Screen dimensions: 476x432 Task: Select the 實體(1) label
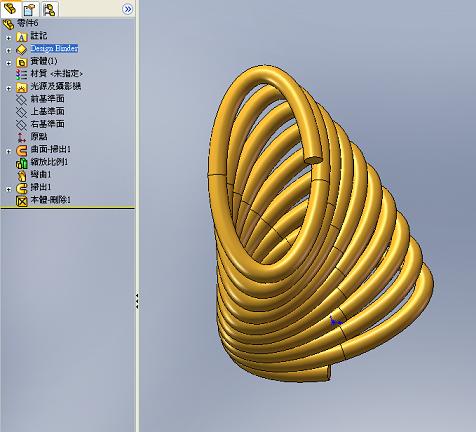click(x=44, y=61)
